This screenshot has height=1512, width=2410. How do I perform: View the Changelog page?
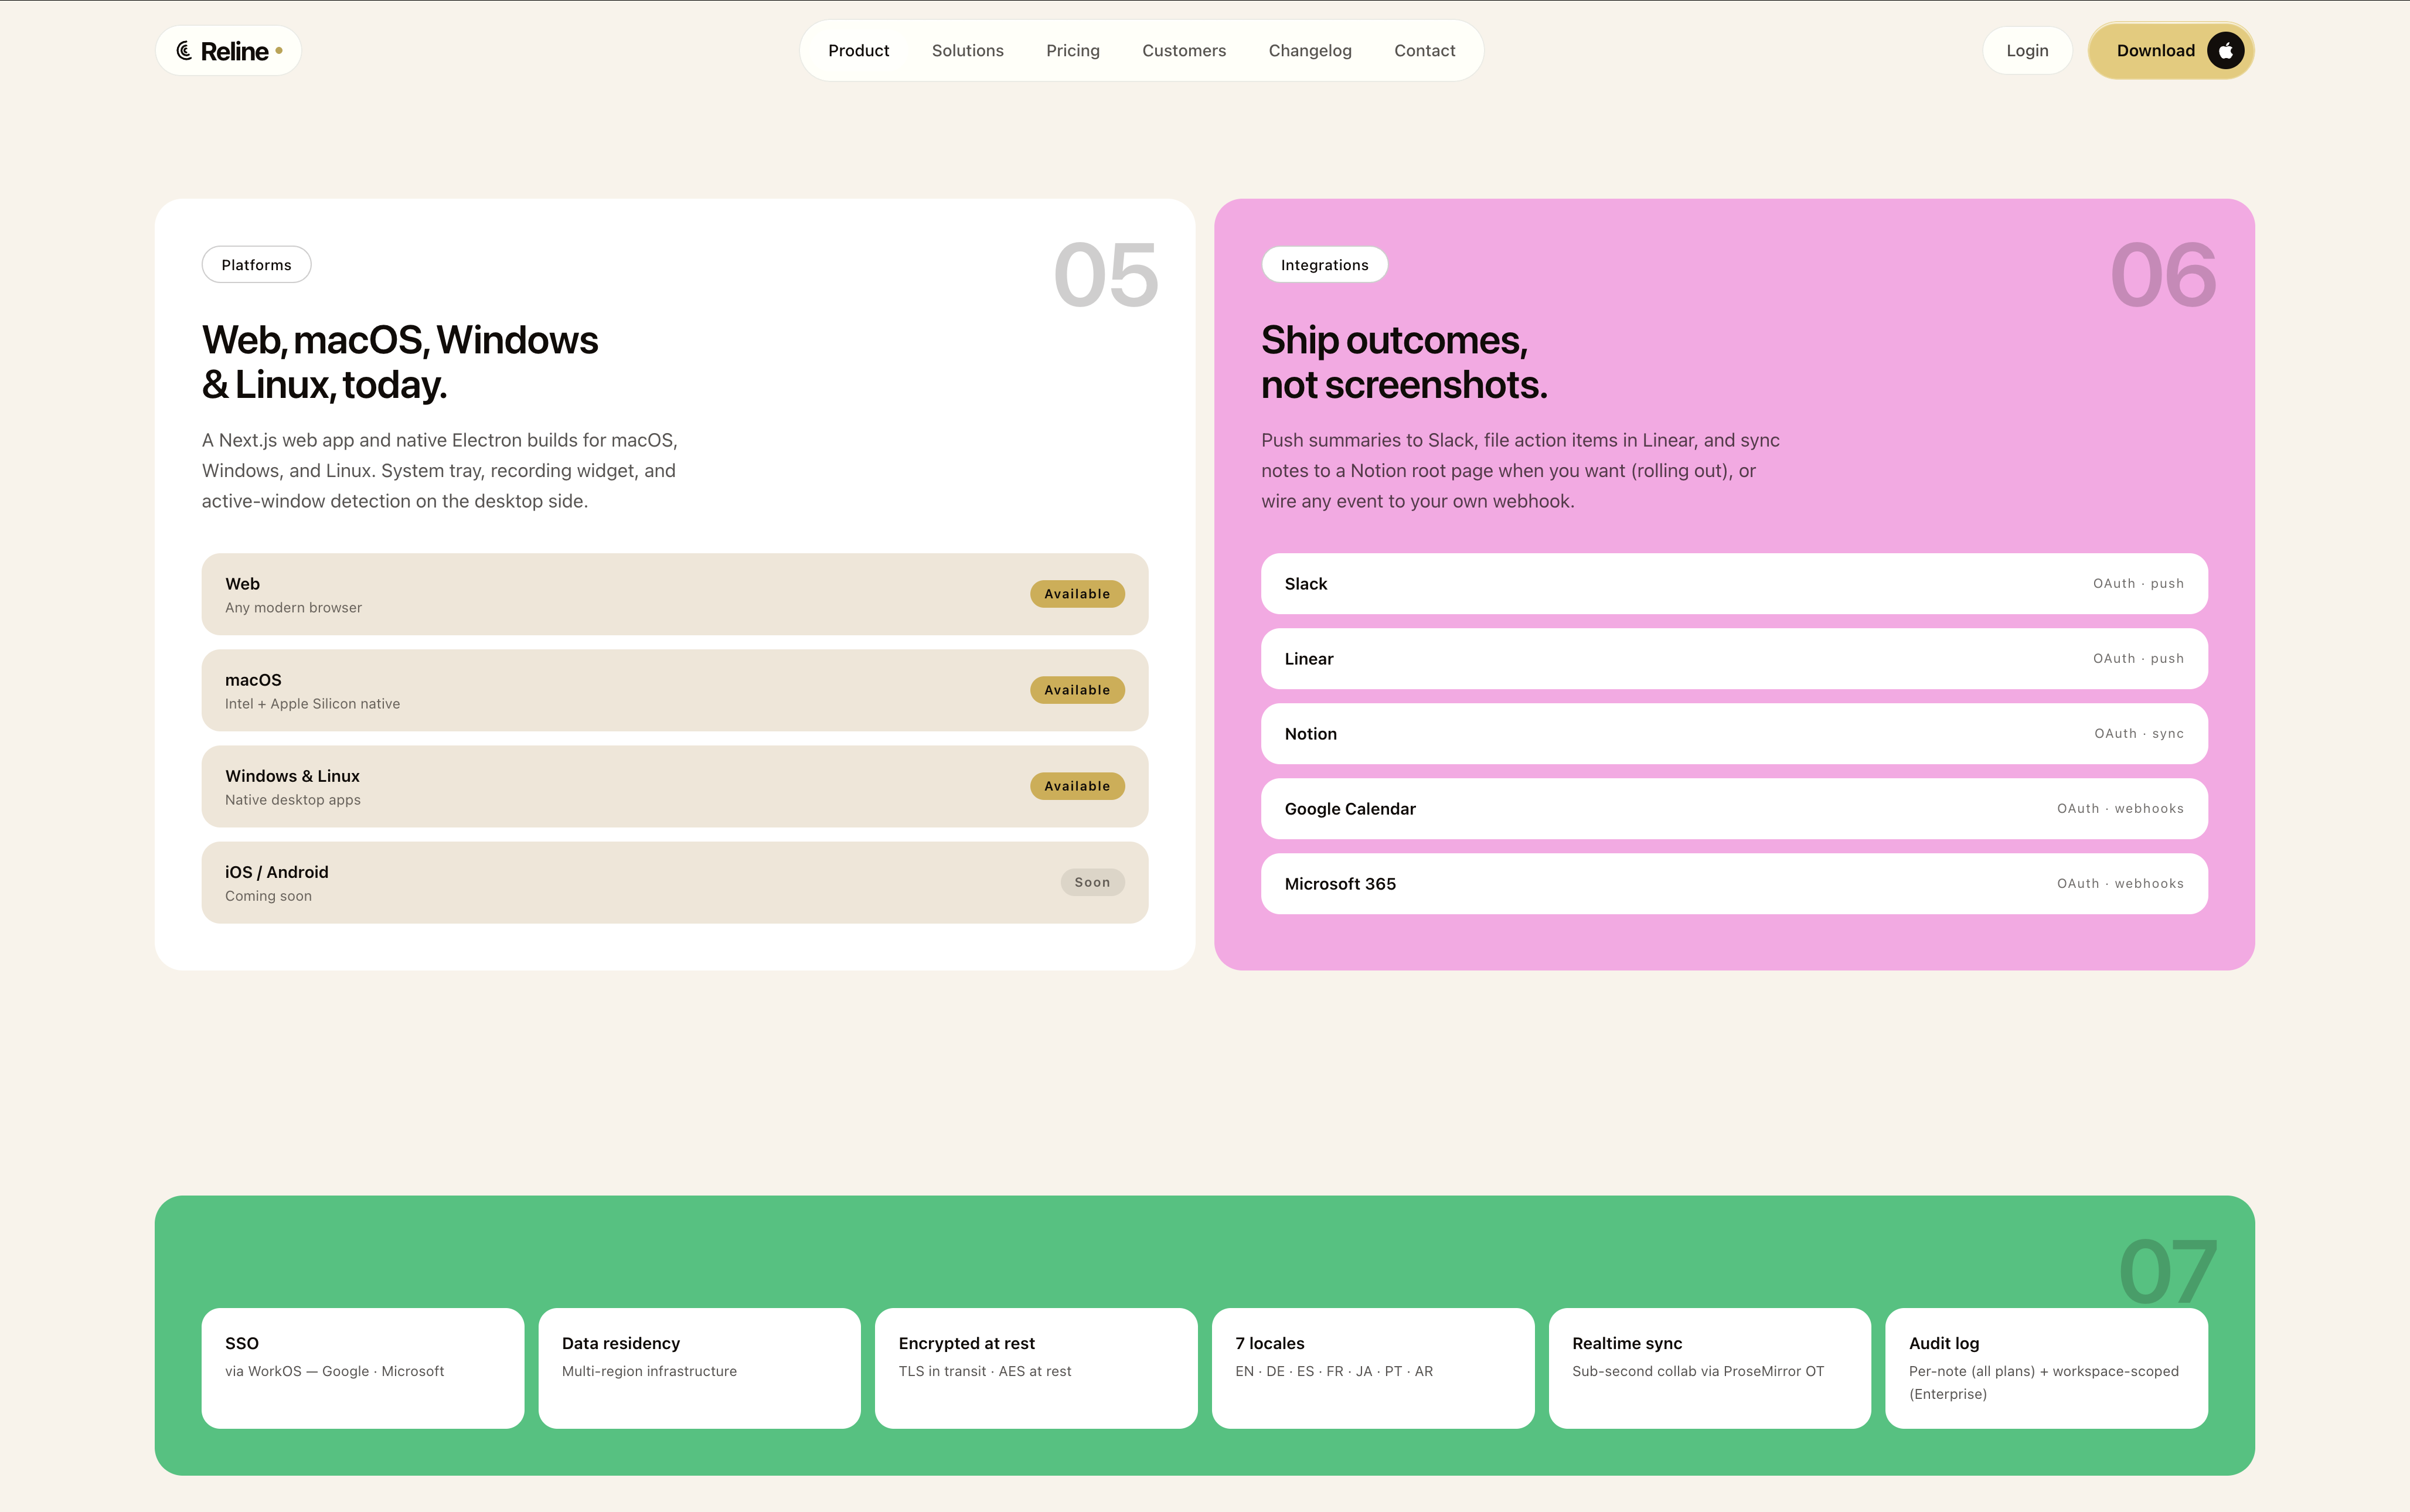point(1309,51)
